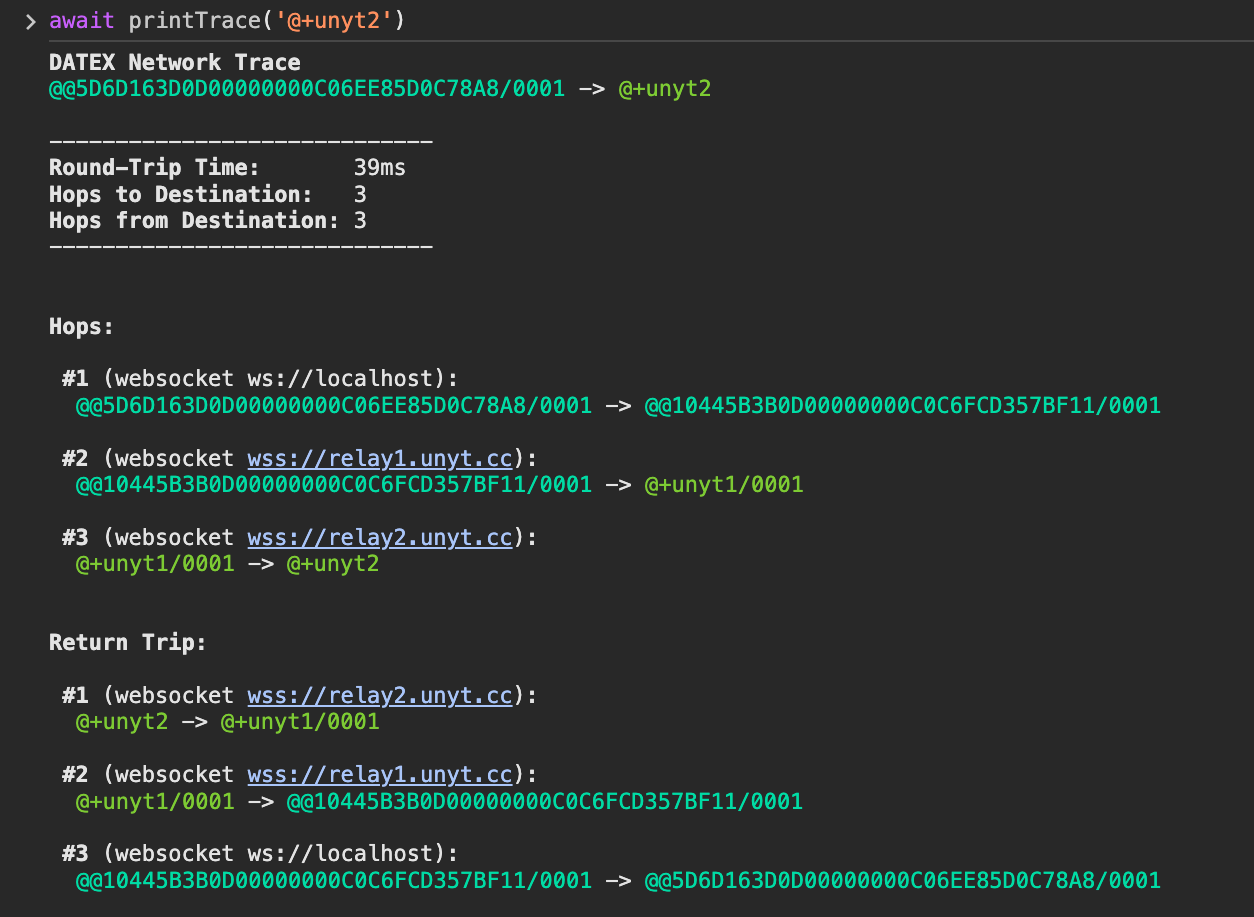1254x917 pixels.
Task: Open the wss://relay2.unyt.cc link in Hop #3
Action: (x=380, y=537)
